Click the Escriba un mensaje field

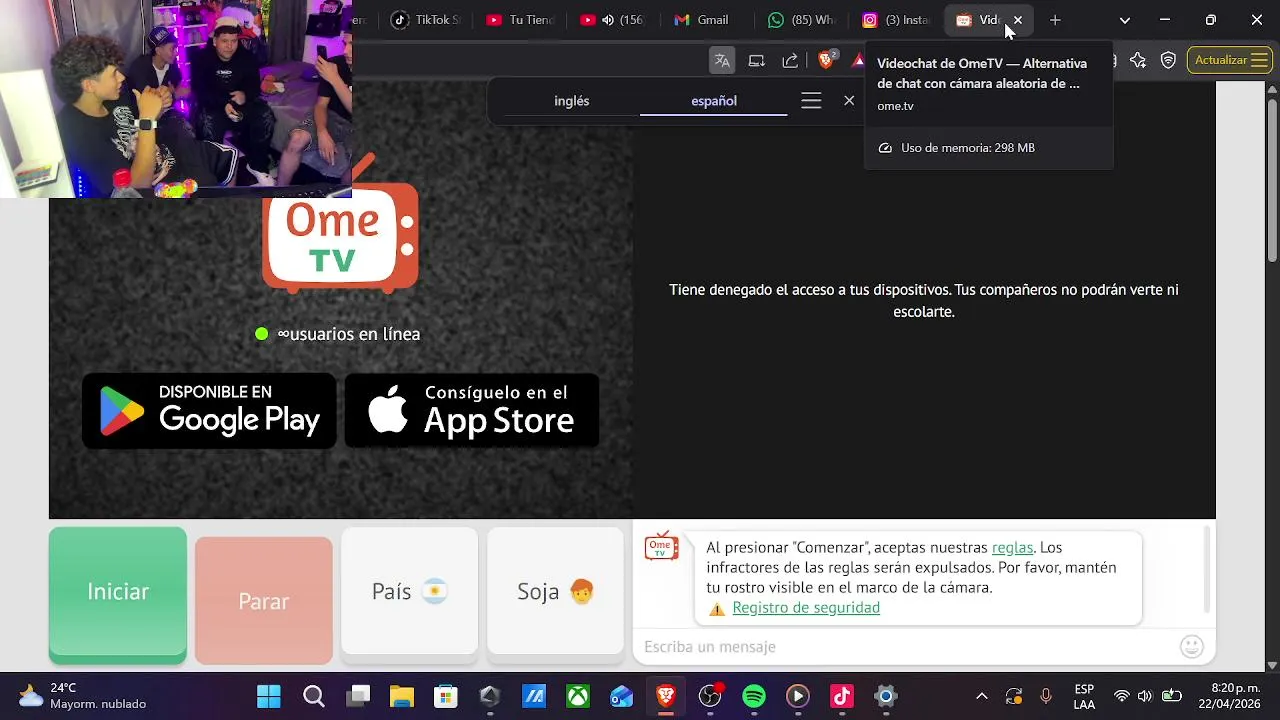pos(905,647)
